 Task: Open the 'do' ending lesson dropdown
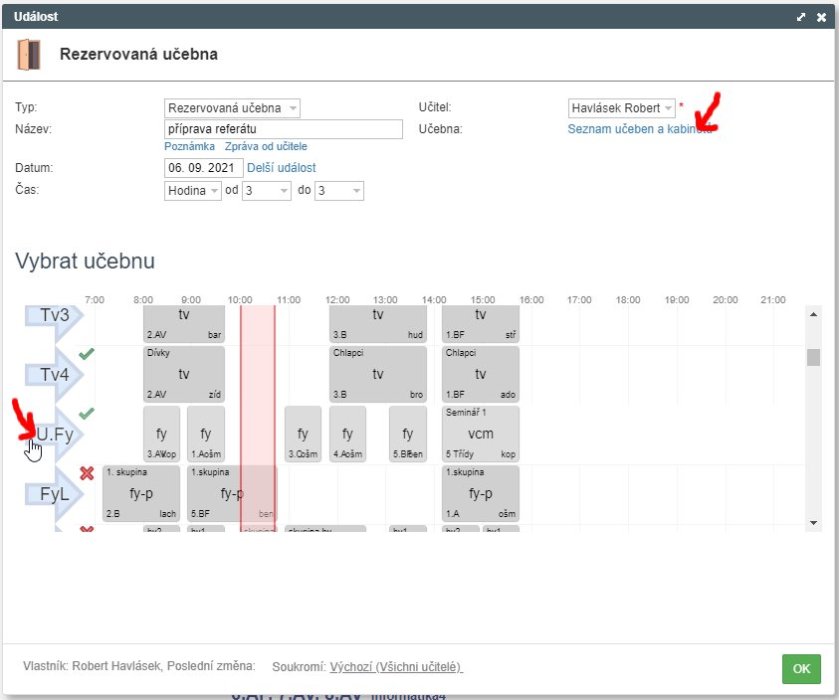click(x=339, y=190)
